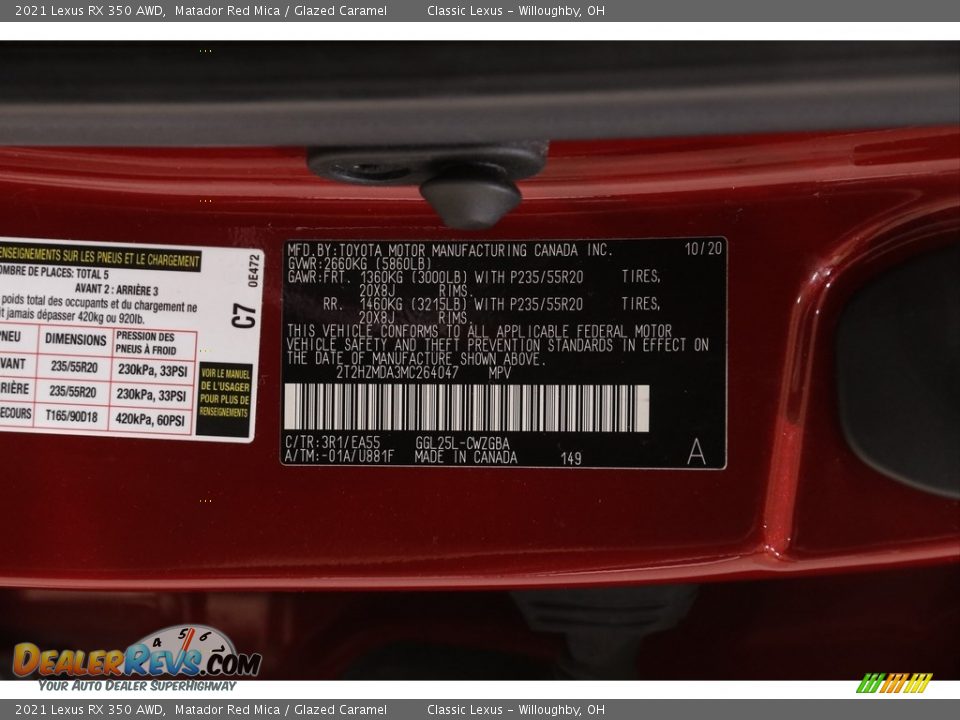The image size is (960, 720).
Task: Click the AVANT 2 : ARRIÈRE 3 text
Action: [x=116, y=289]
